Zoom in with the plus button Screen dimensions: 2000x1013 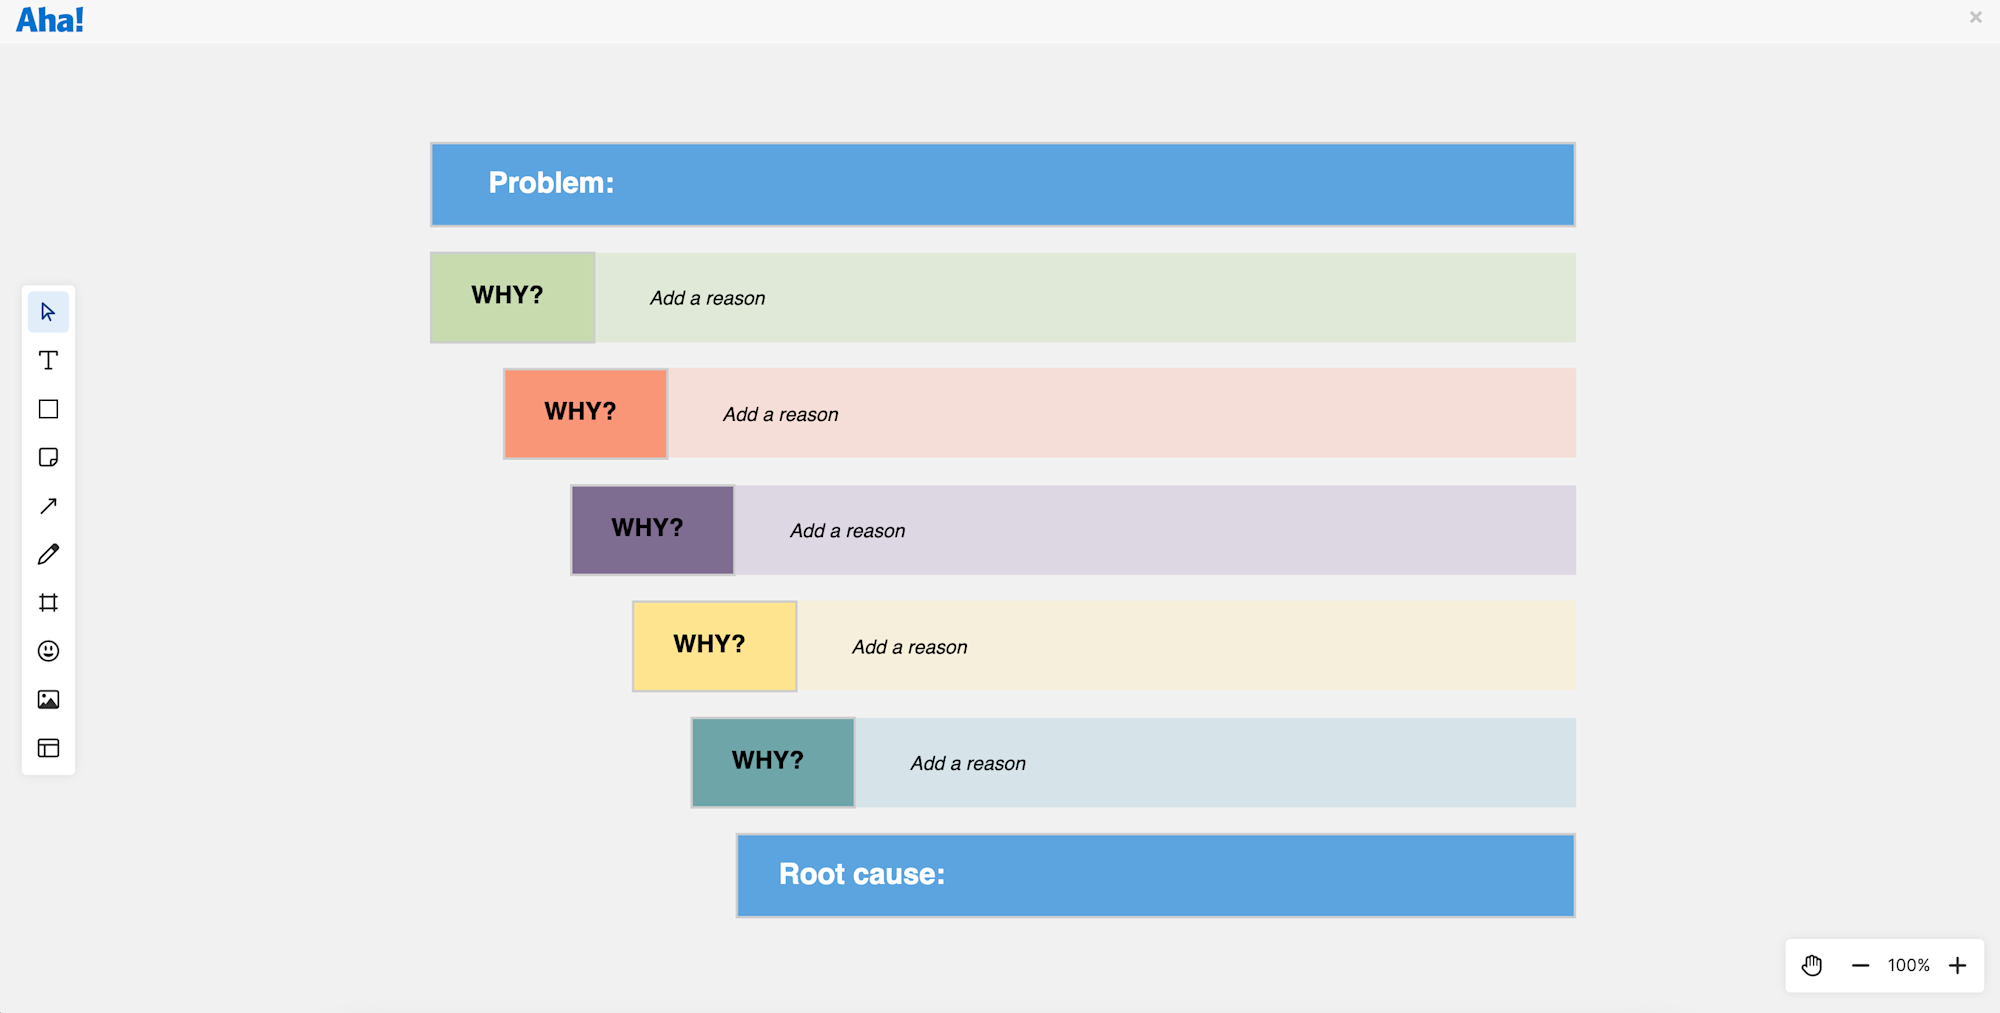[x=1957, y=965]
